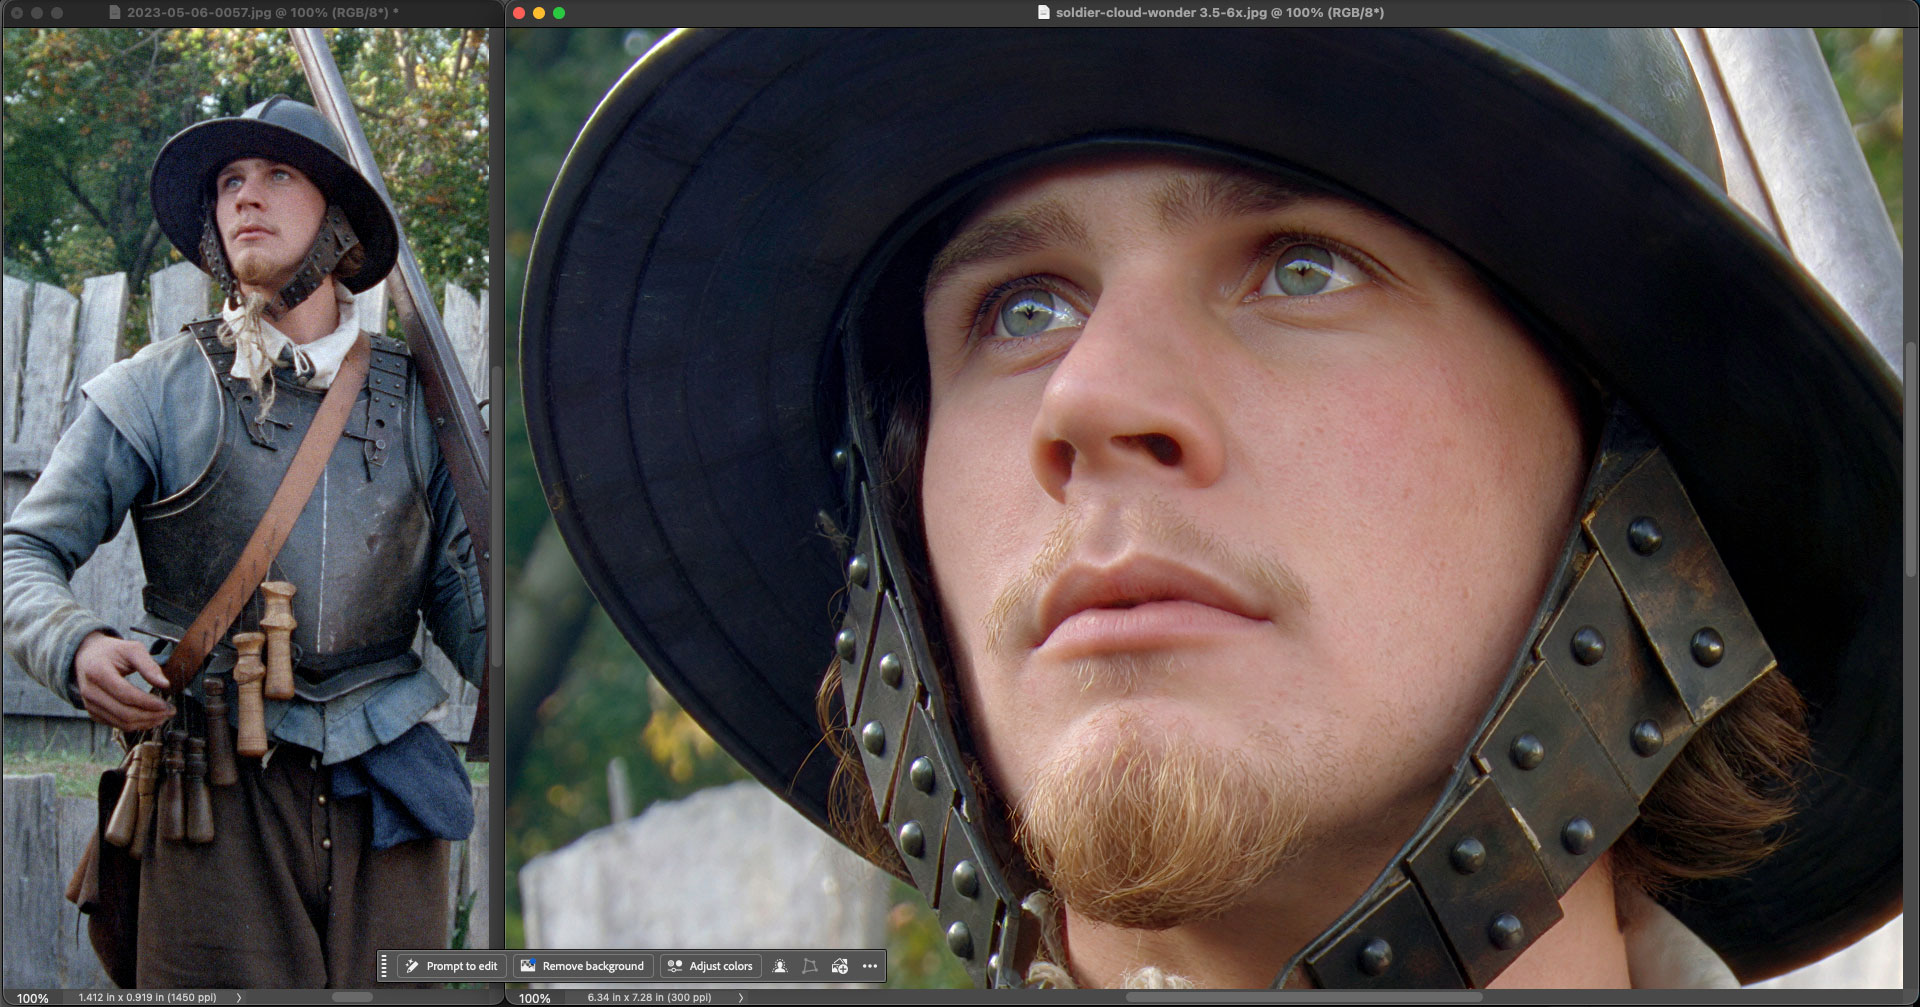Click the left window's horizontal scrollbar thumb
Screen dimensions: 1920x1007
tap(352, 997)
